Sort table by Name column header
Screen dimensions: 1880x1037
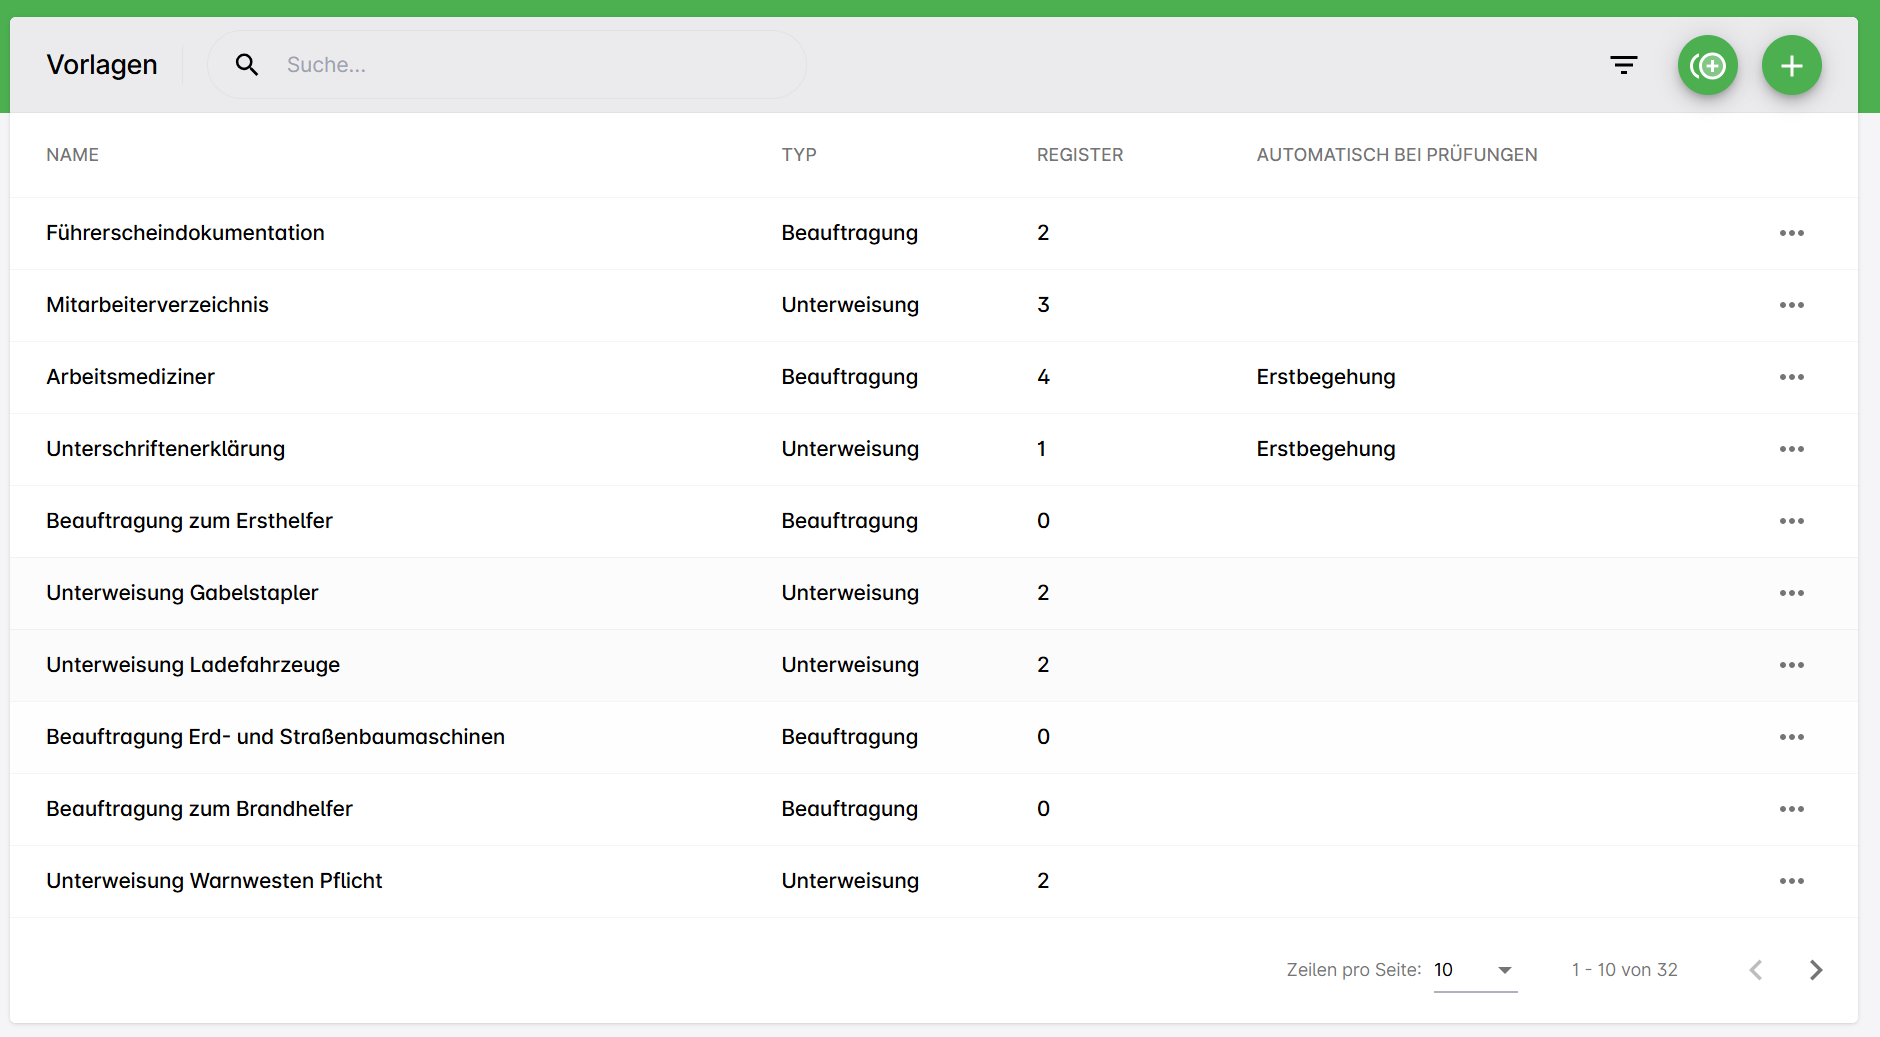click(x=72, y=155)
